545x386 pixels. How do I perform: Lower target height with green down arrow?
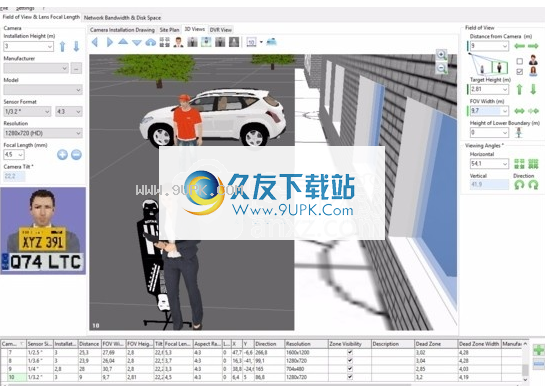click(x=533, y=89)
